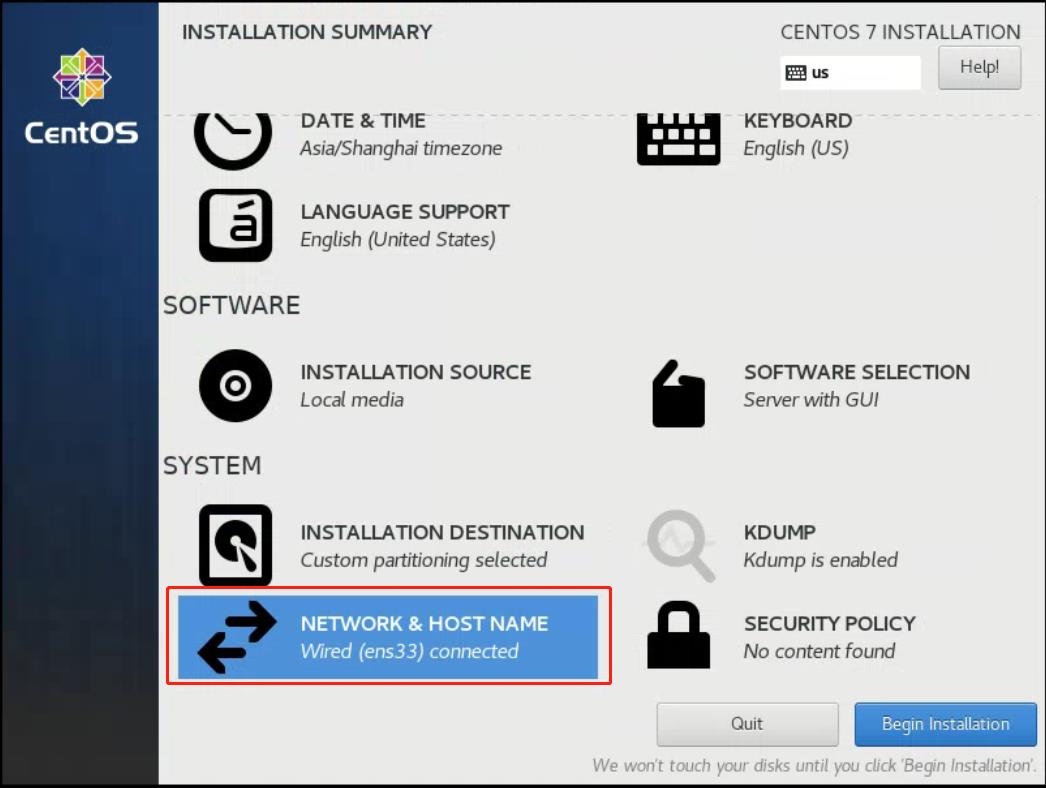
Task: Open the Installation Destination disk icon
Action: [235, 545]
